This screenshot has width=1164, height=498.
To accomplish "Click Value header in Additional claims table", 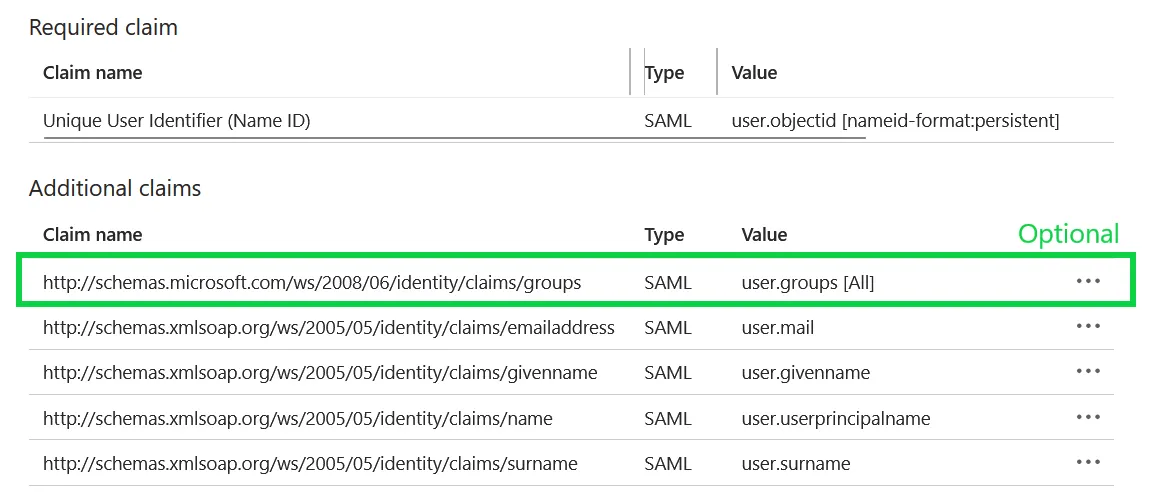I will tap(764, 235).
